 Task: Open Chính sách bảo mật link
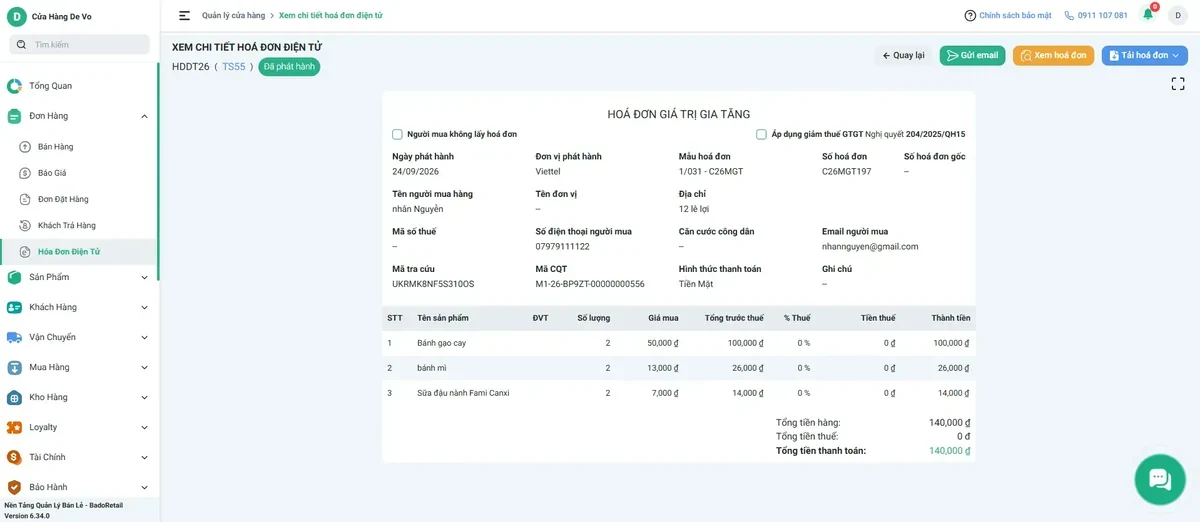(1015, 15)
